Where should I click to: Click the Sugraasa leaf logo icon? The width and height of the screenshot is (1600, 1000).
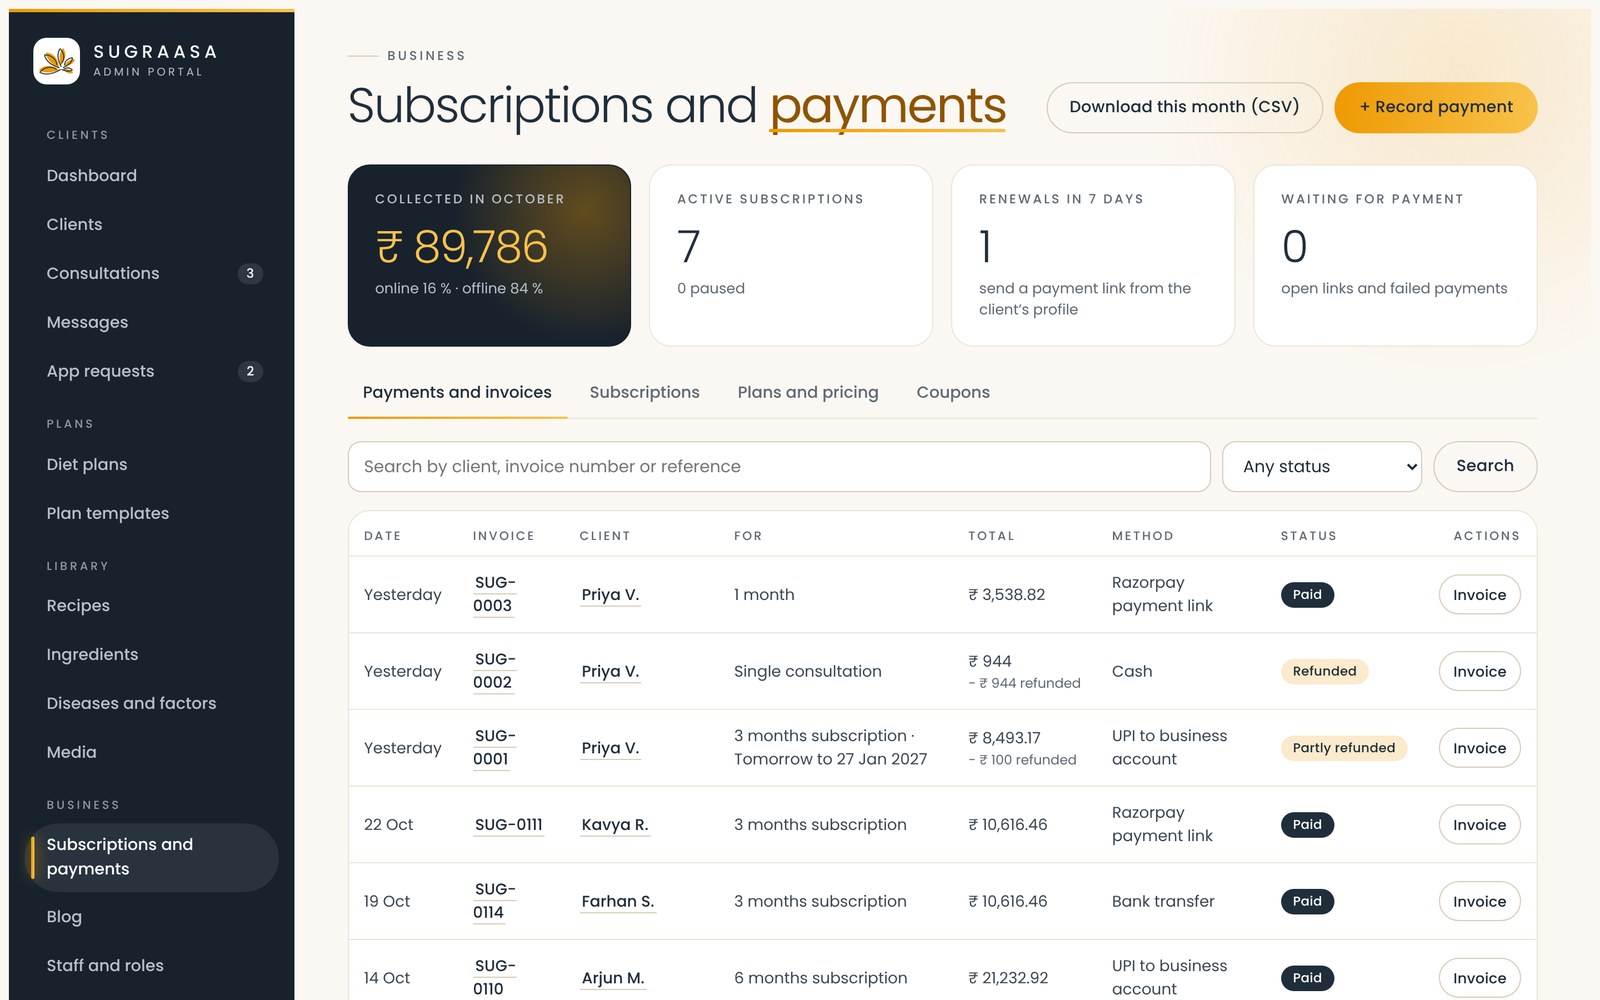56,61
